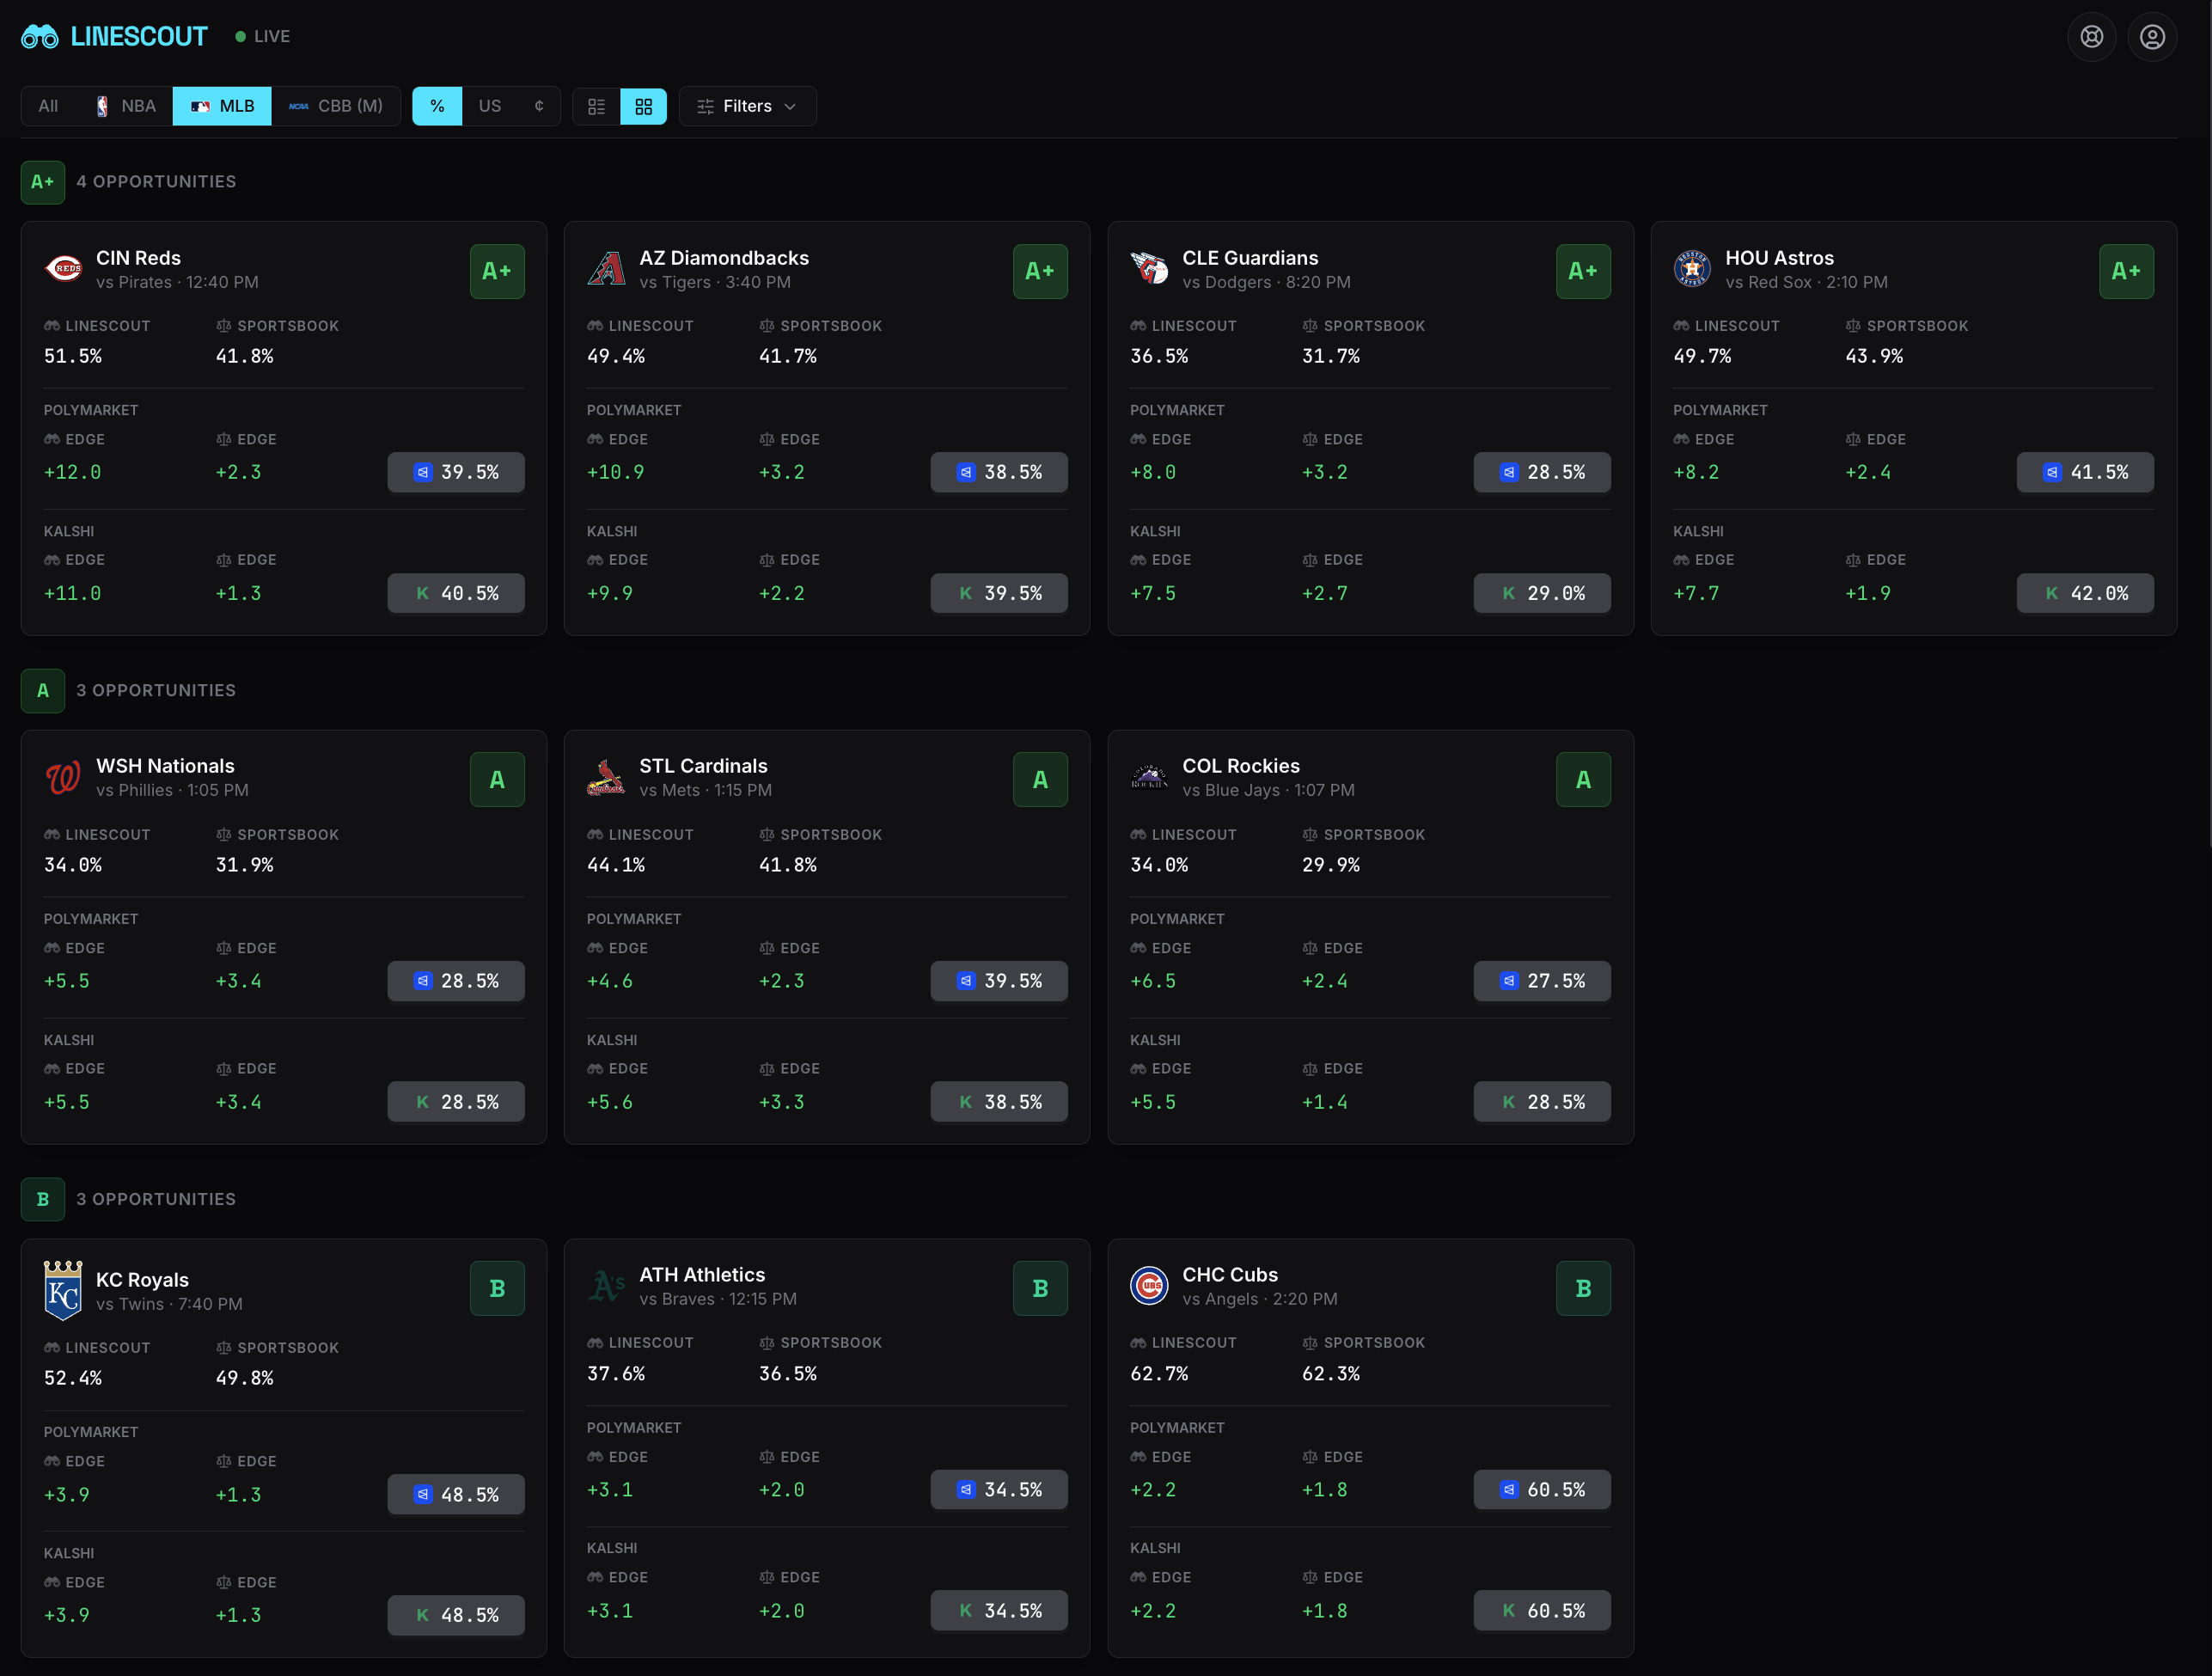Switch to list view layout
Screen dimensions: 2212x1676
pyautogui.click(x=596, y=106)
